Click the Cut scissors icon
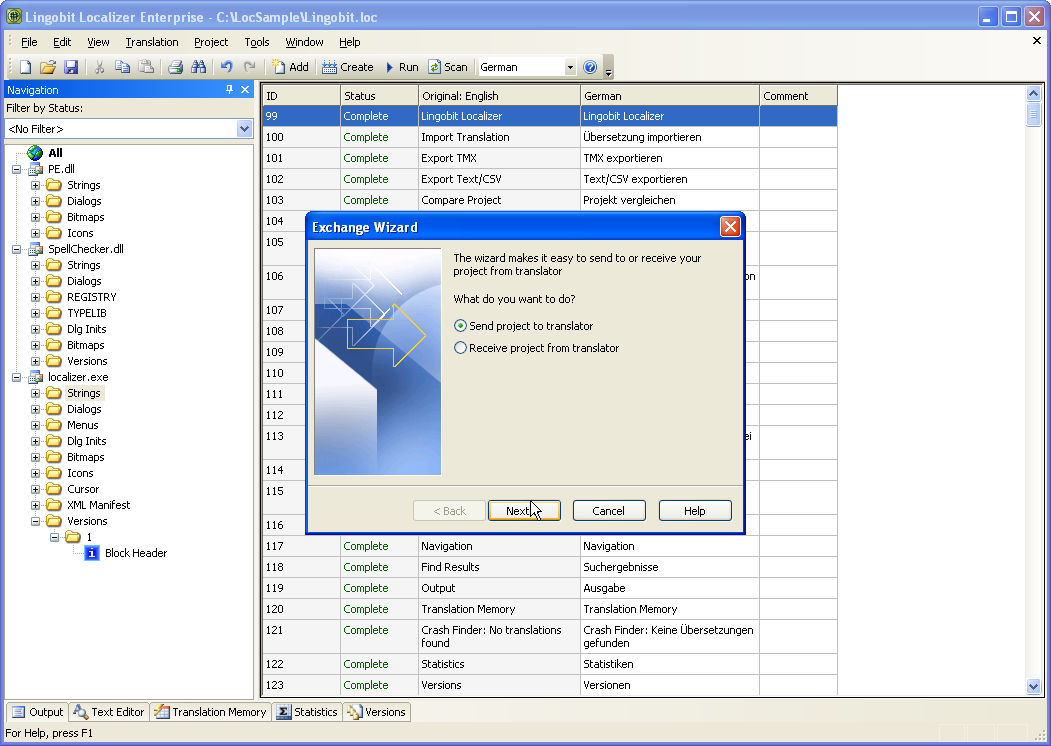The height and width of the screenshot is (746, 1051). tap(99, 67)
